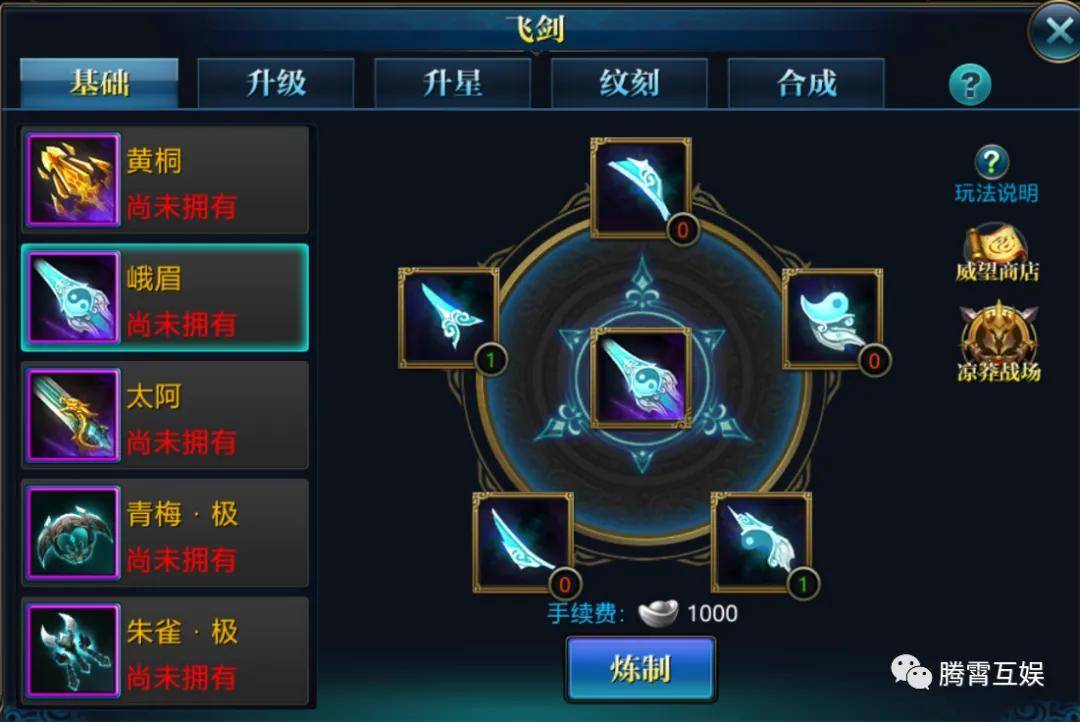
Task: Click the teal question mark beside the tabs
Action: tap(970, 85)
